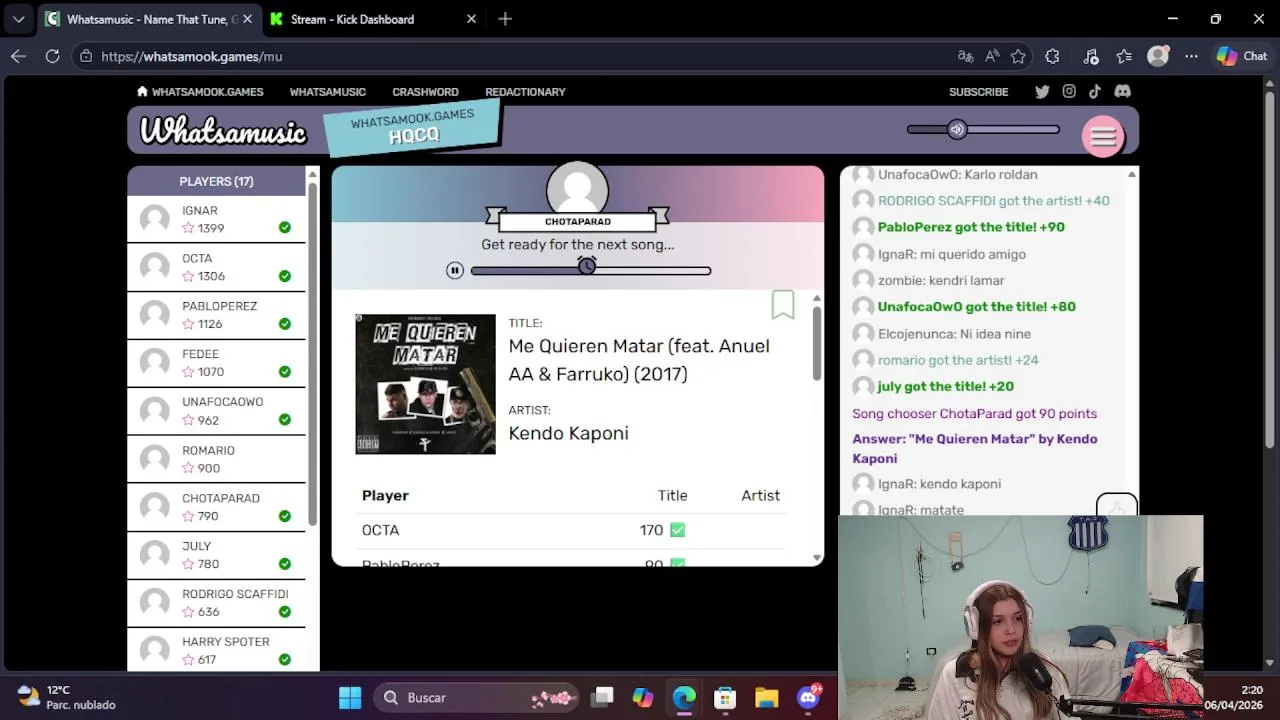Viewport: 1280px width, 720px height.
Task: Click the Artist column header in results
Action: [x=760, y=495]
